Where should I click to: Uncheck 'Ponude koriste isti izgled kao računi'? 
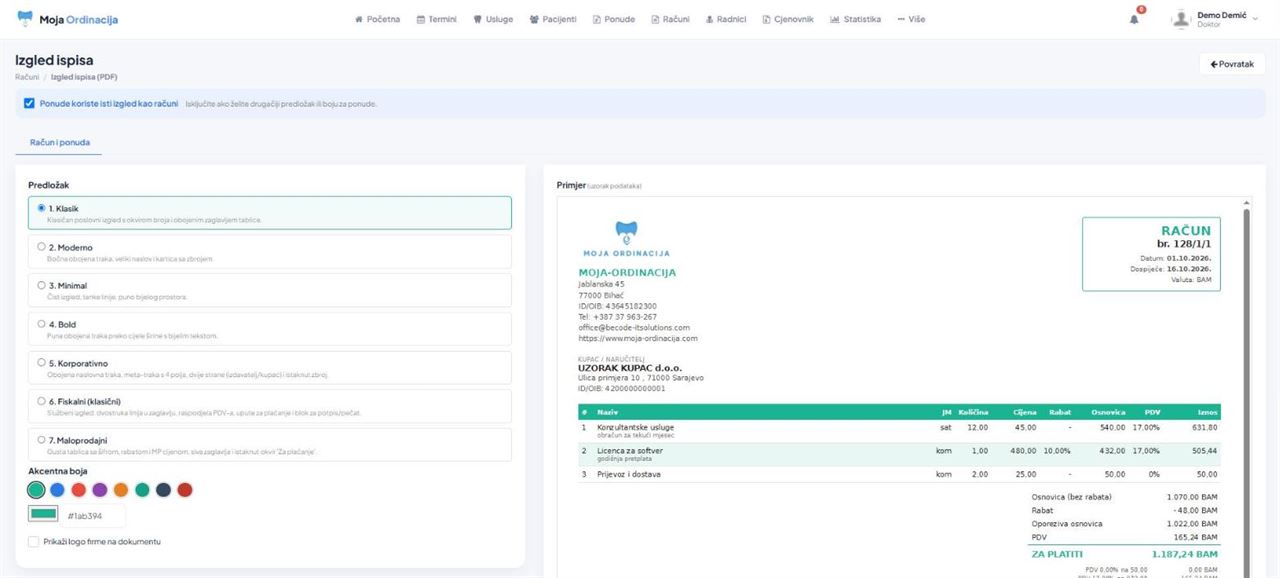coord(29,103)
